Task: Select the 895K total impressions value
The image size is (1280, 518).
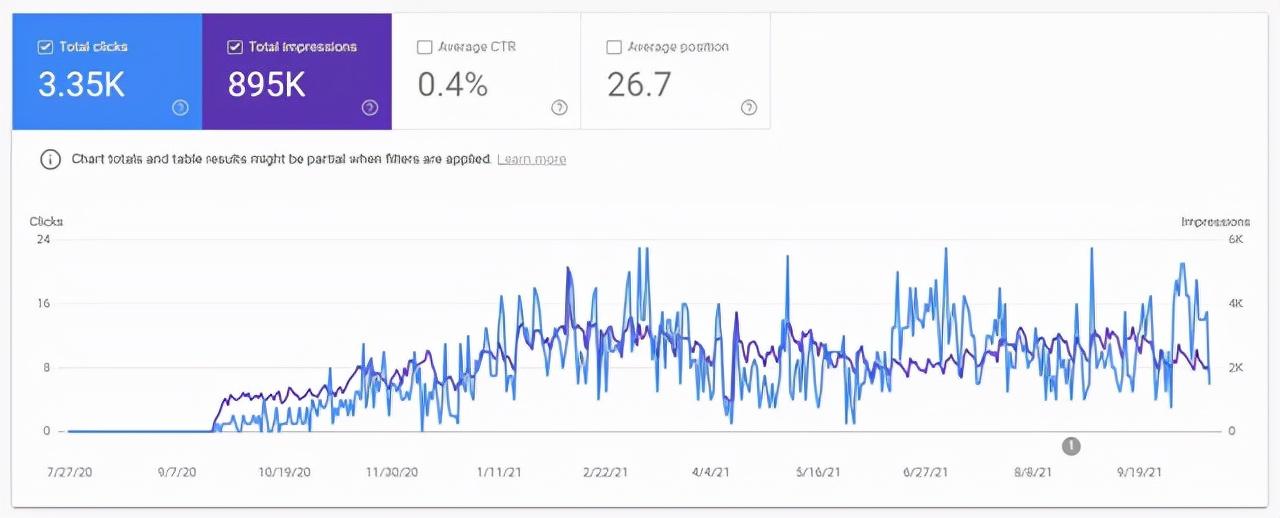Action: coord(266,85)
